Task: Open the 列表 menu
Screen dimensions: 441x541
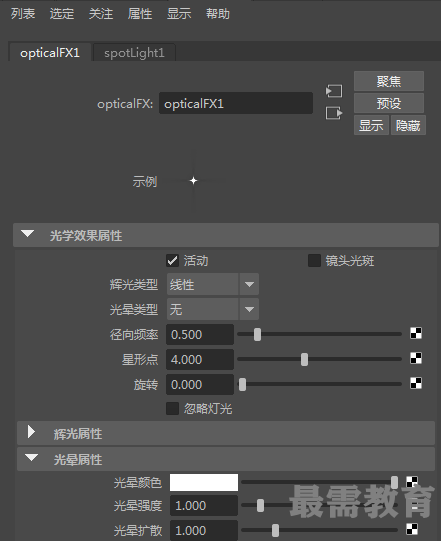Action: tap(23, 14)
